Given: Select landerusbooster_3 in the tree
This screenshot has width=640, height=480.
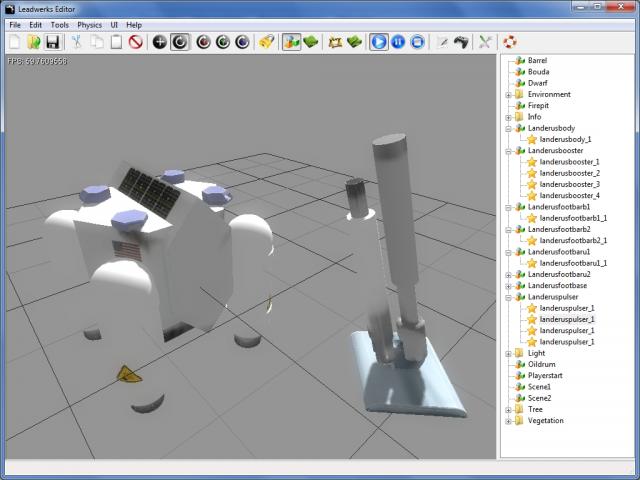Looking at the screenshot, I should (x=569, y=184).
